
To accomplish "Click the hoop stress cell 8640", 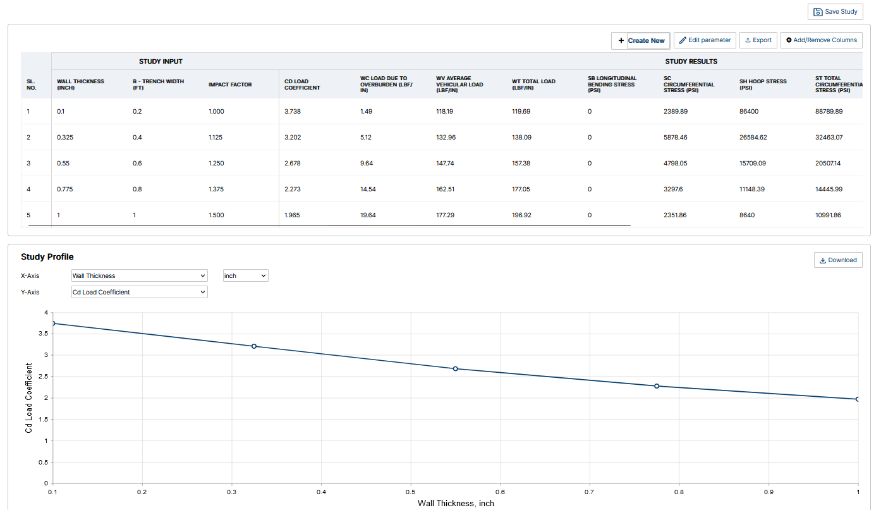I will tap(747, 215).
